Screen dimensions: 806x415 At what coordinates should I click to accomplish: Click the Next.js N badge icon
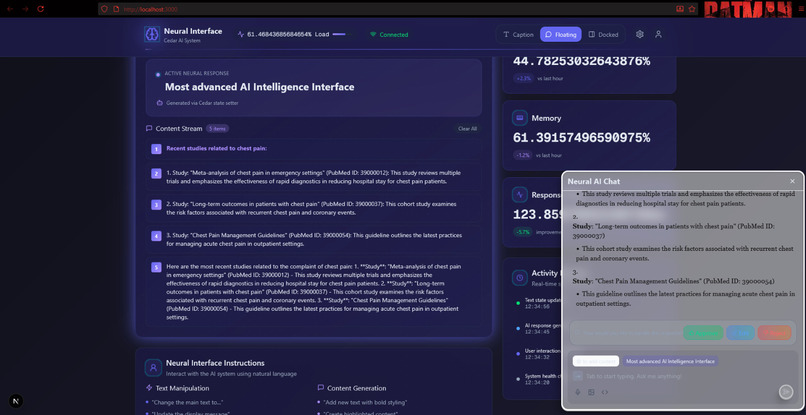point(16,401)
